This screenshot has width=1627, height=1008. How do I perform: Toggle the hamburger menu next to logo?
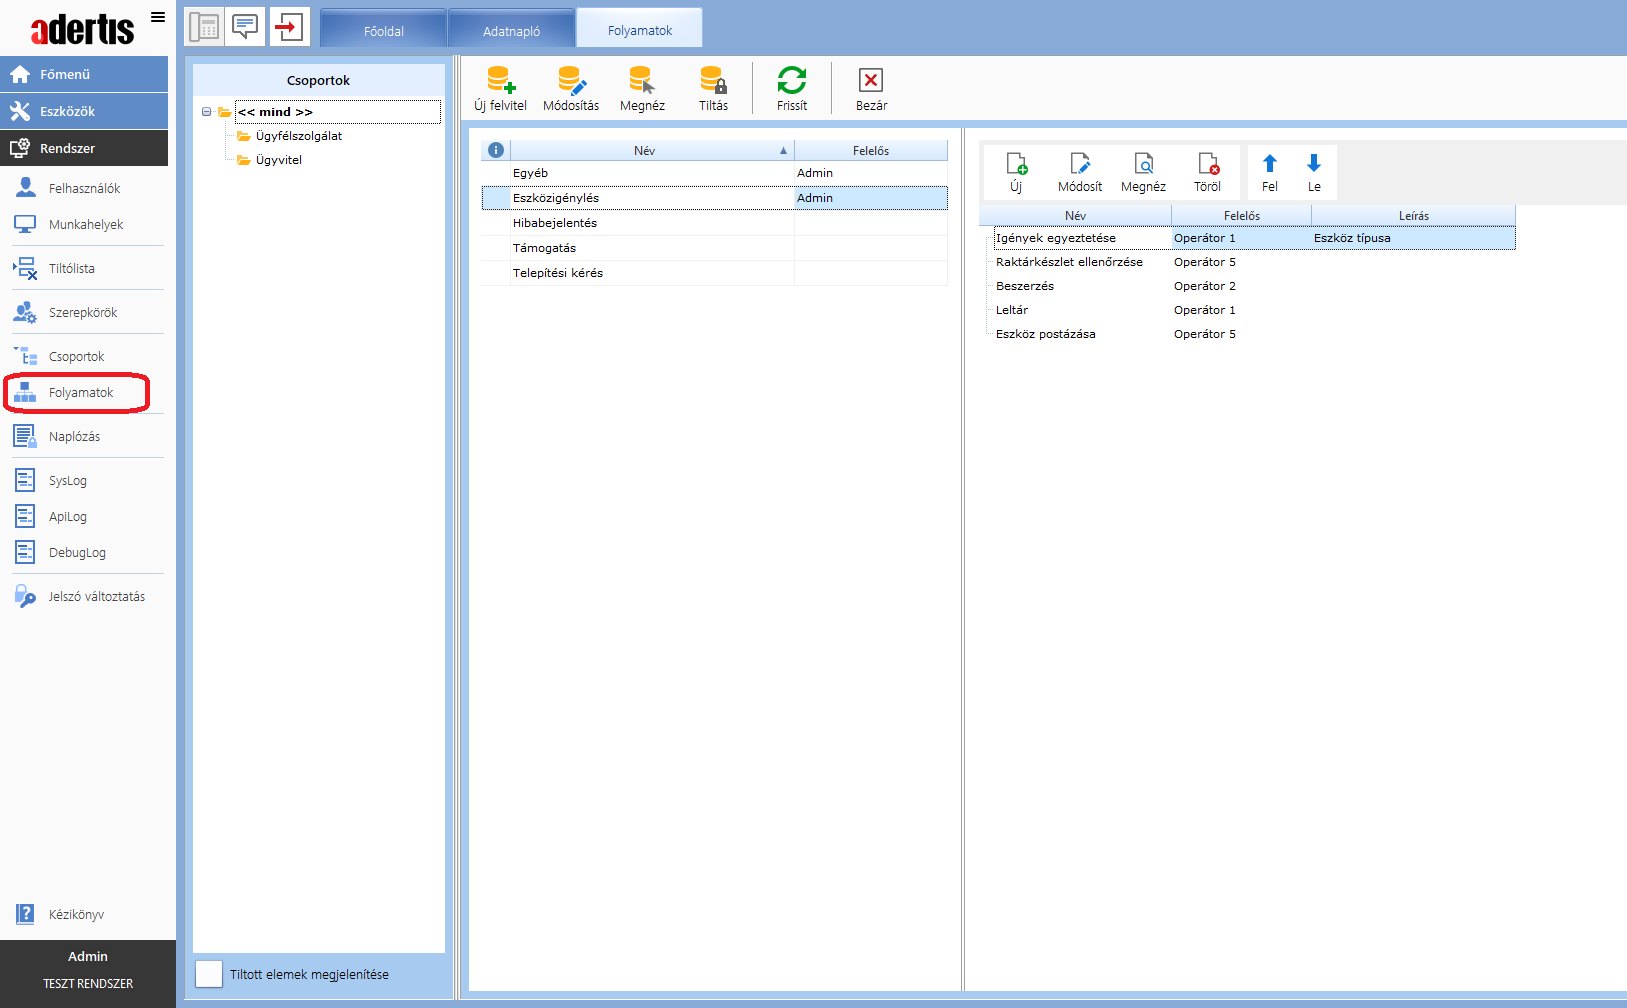[158, 17]
